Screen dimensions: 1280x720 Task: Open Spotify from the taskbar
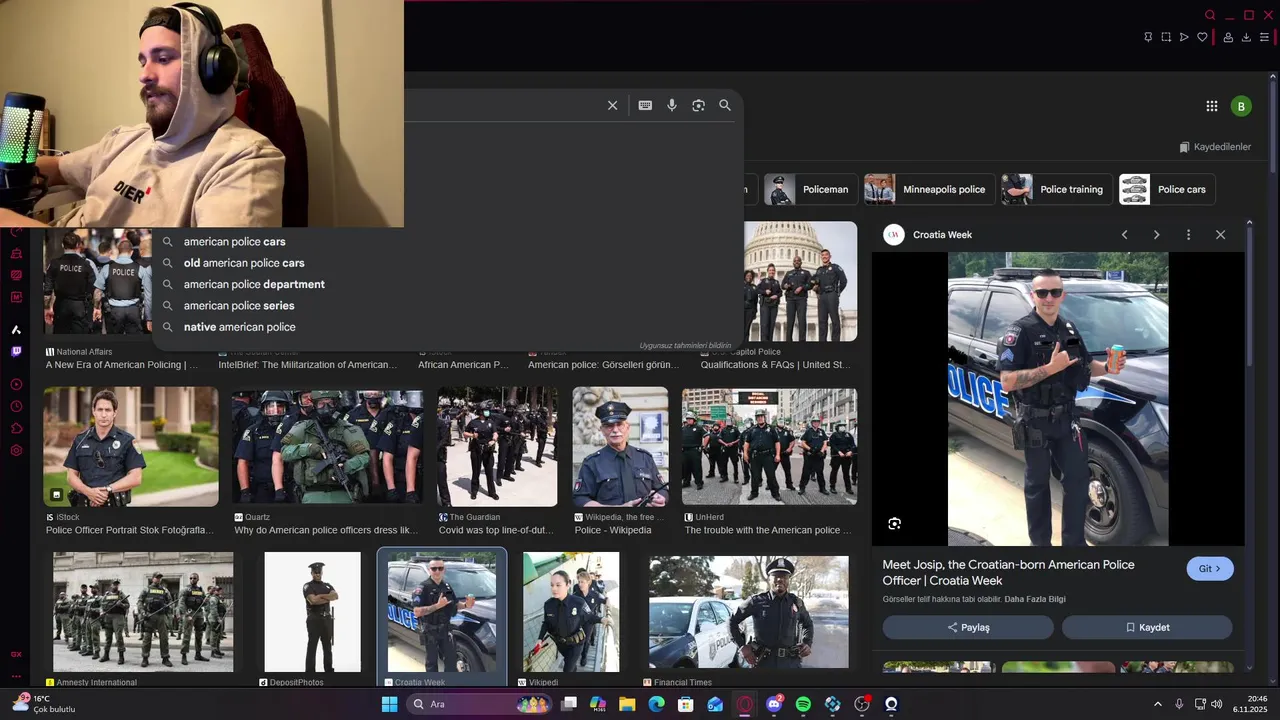click(803, 704)
